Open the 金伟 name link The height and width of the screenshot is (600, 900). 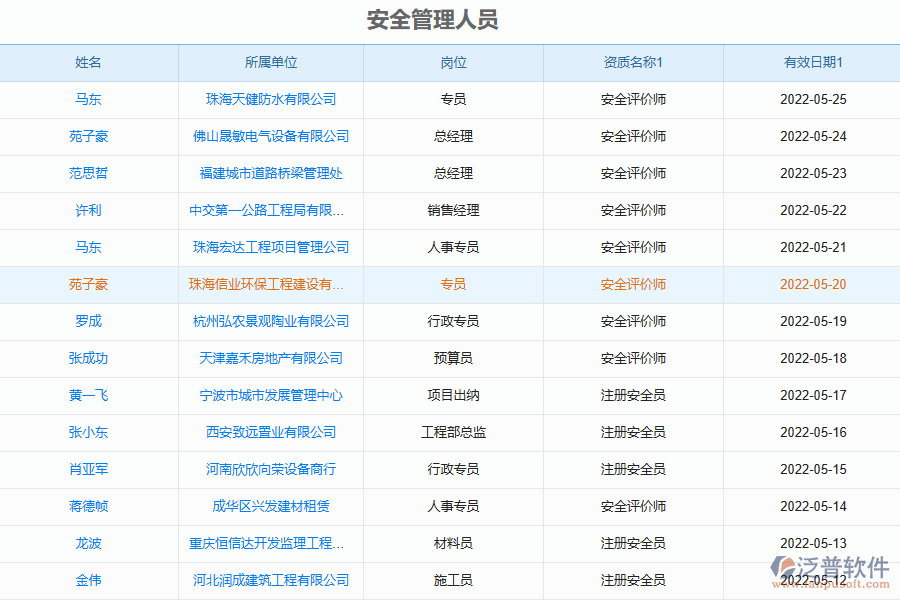pos(88,580)
